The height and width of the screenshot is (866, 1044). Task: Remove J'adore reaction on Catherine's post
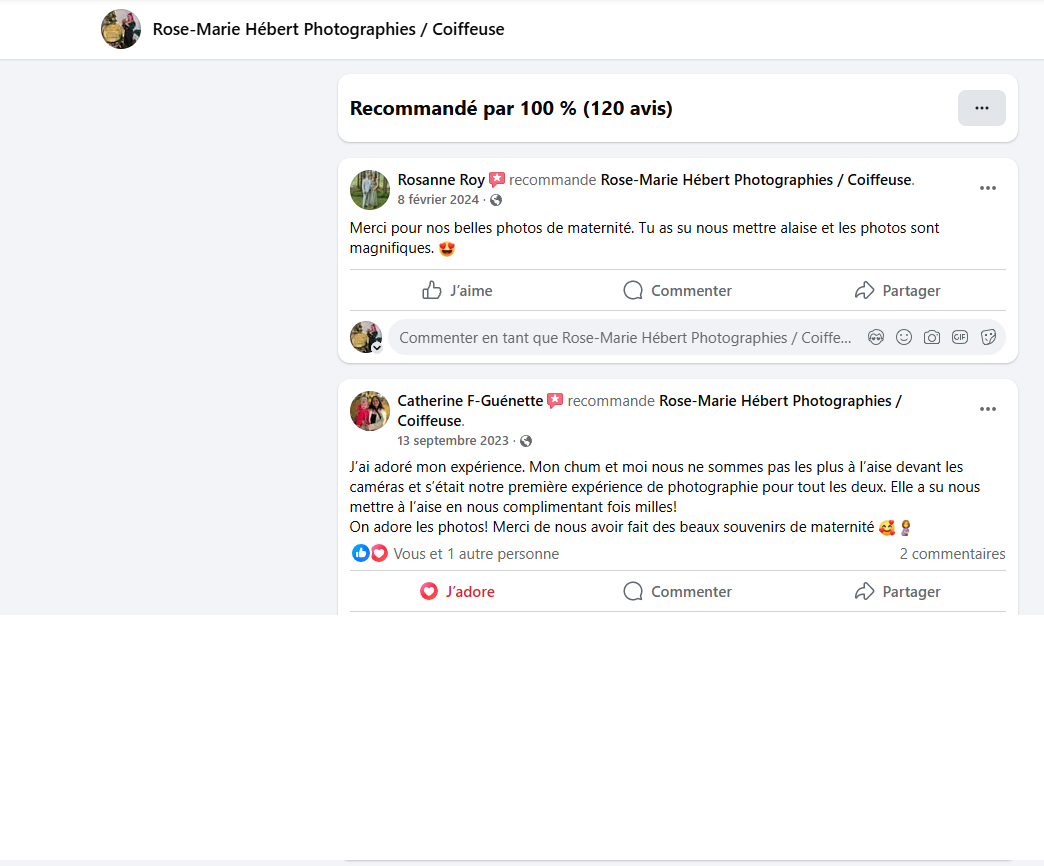457,591
